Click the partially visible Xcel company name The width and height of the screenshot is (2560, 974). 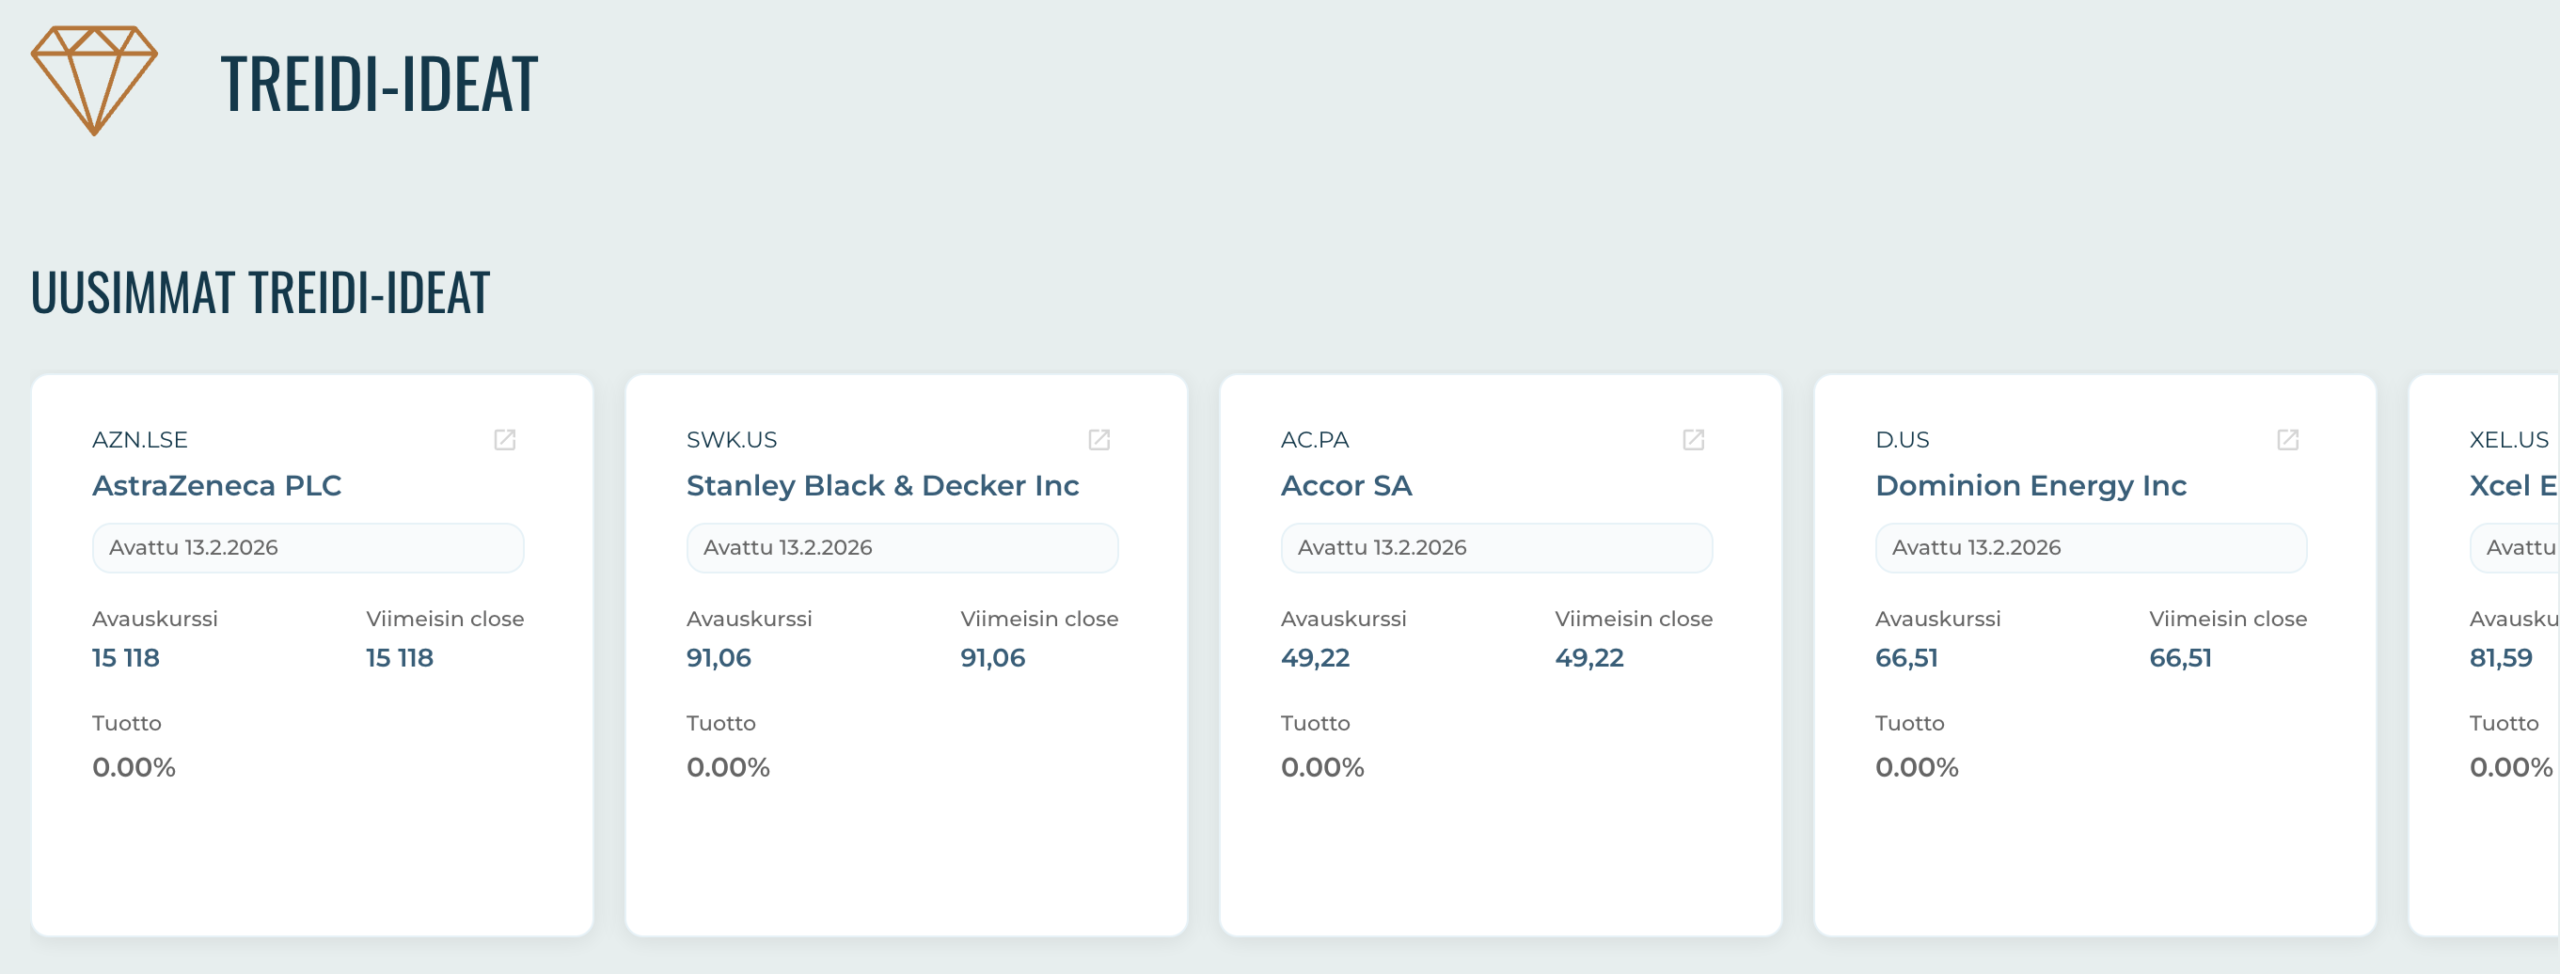(2512, 486)
